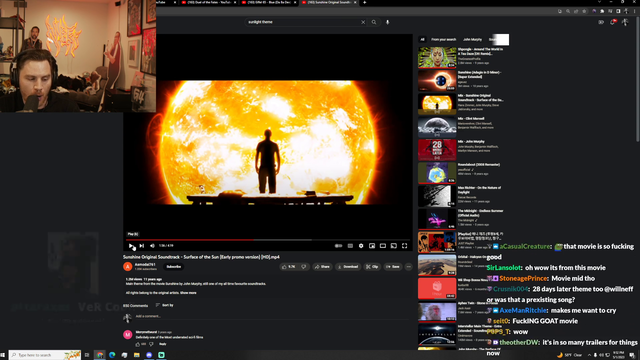Viewport: 640px width, 360px height.
Task: Switch to the 'Blue (Da Ba Dee)' browser tab
Action: 268,2
